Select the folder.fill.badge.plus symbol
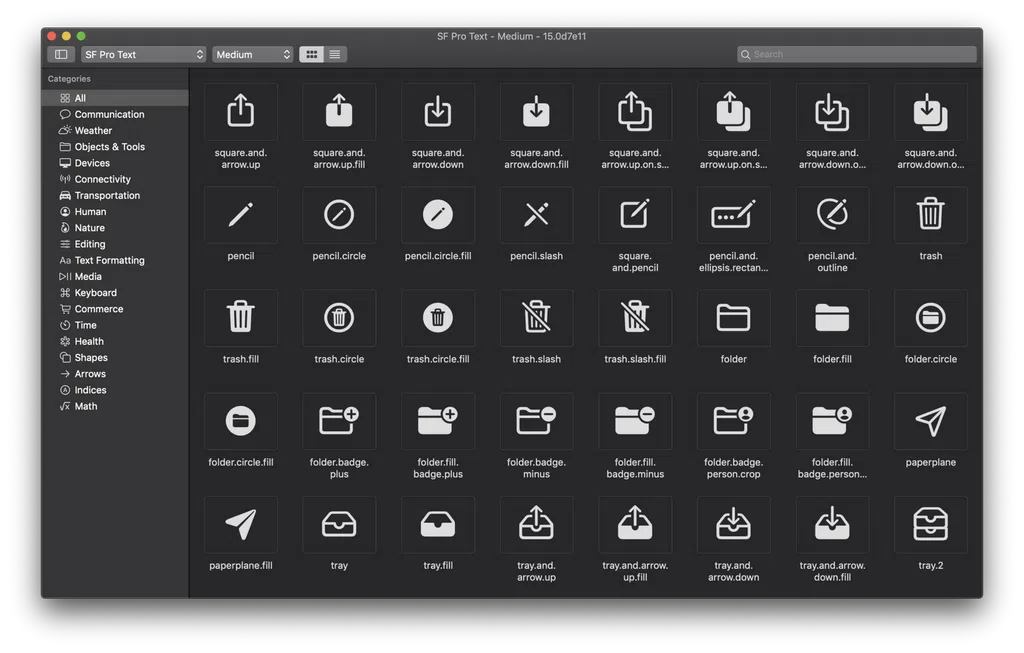The width and height of the screenshot is (1024, 653). (438, 421)
